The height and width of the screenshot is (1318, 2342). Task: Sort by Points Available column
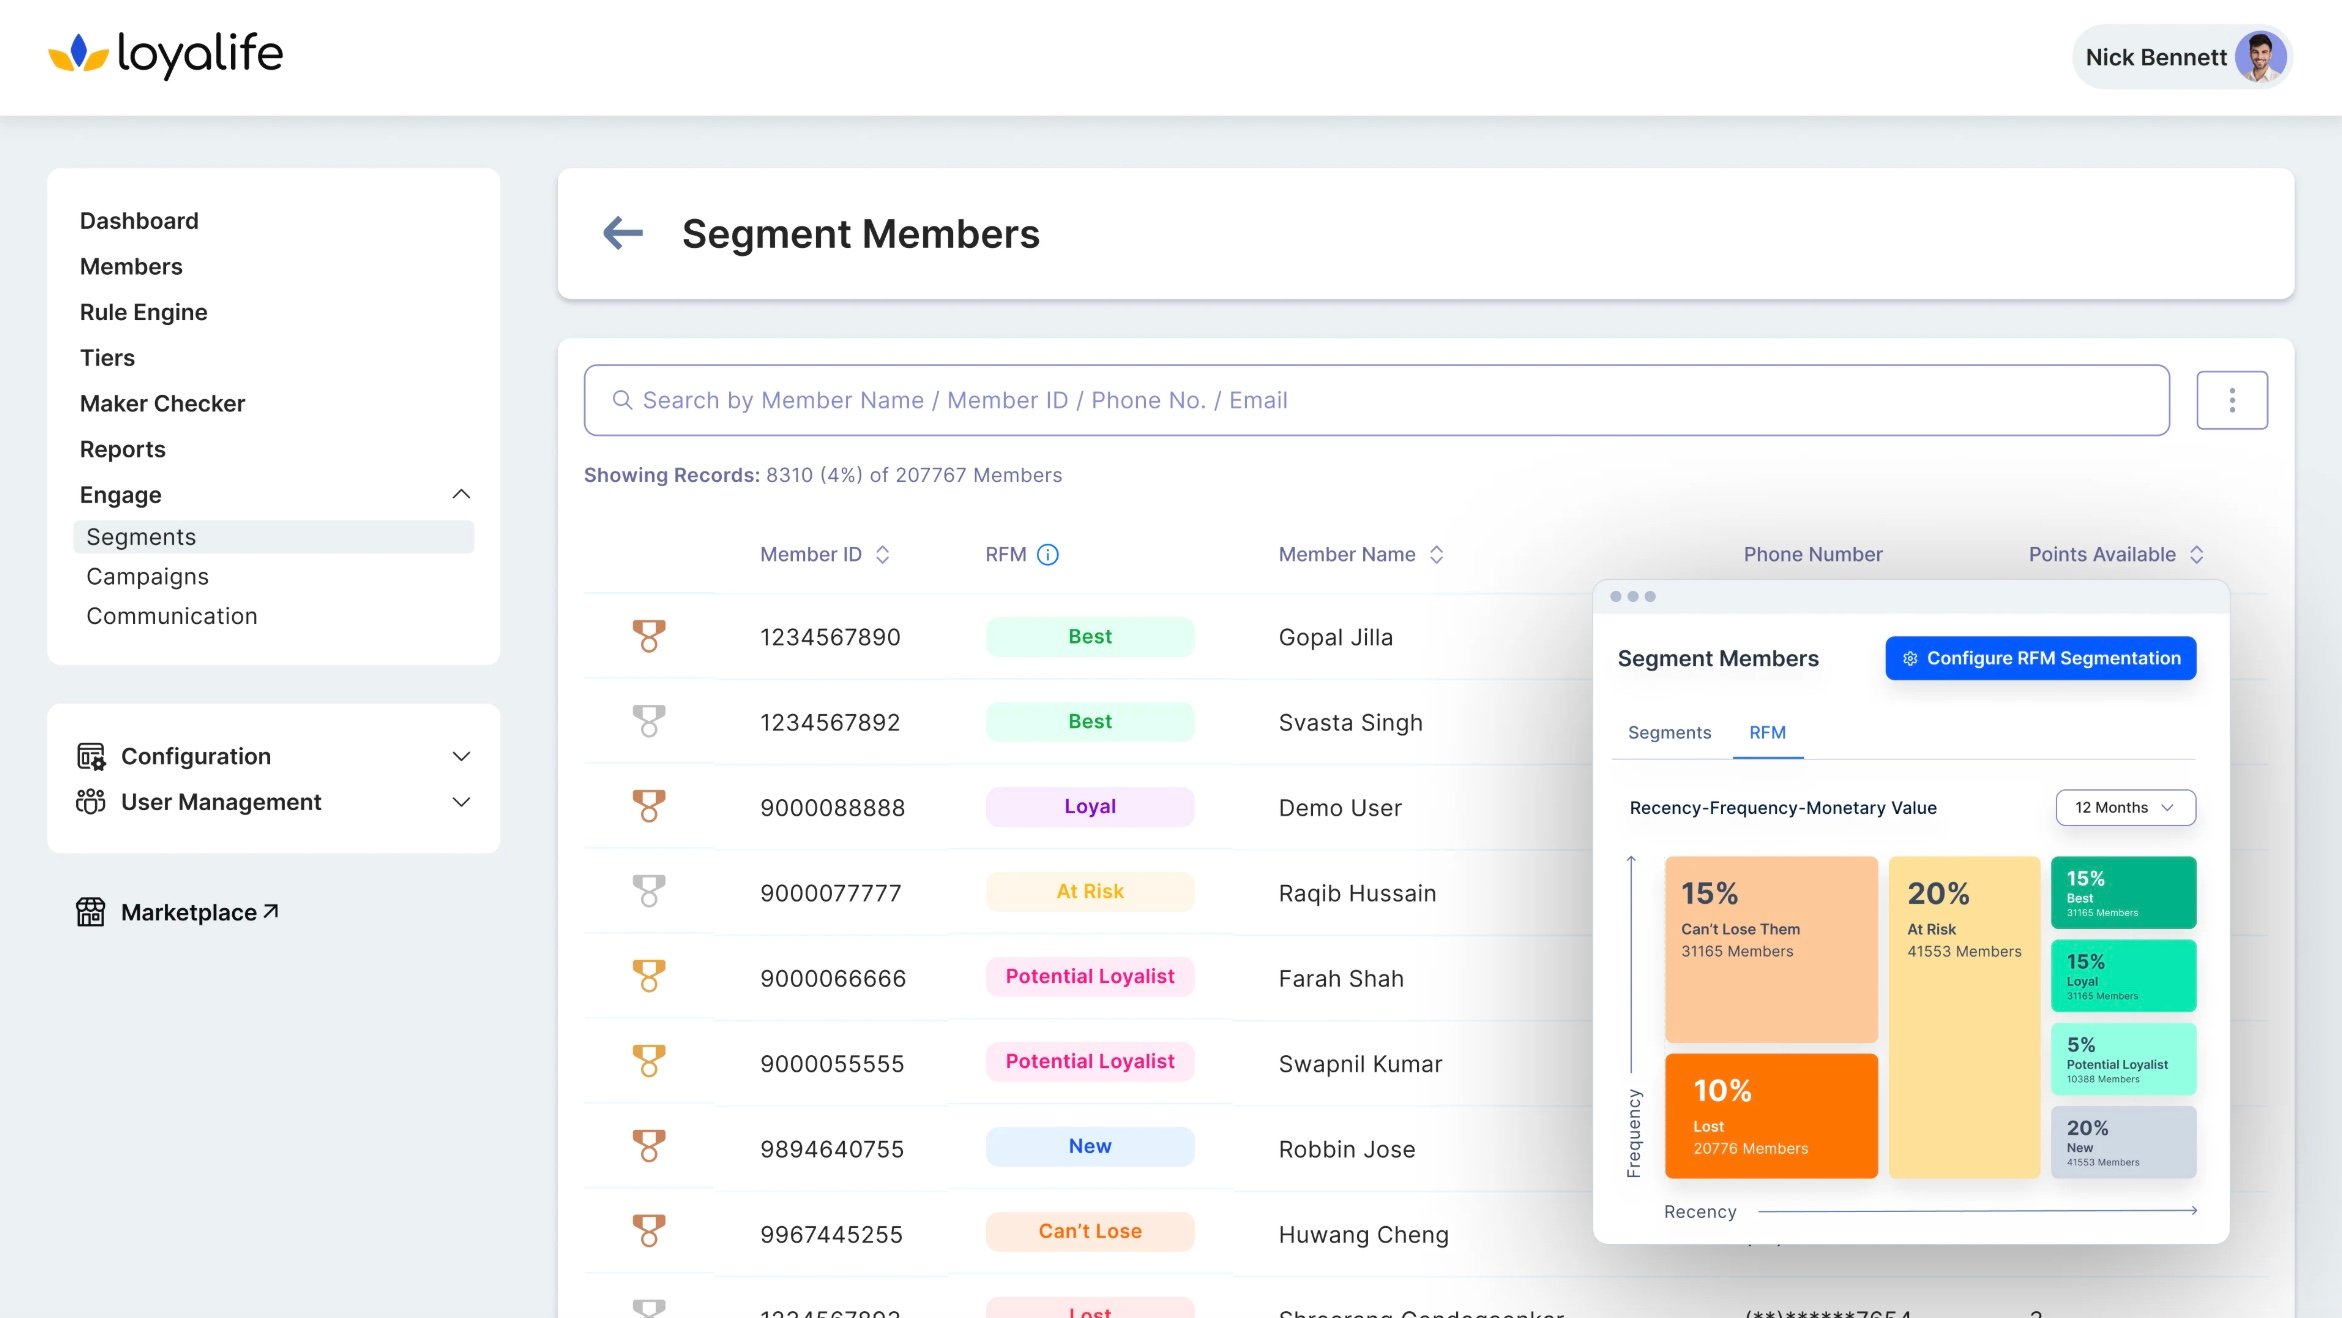(x=2197, y=555)
